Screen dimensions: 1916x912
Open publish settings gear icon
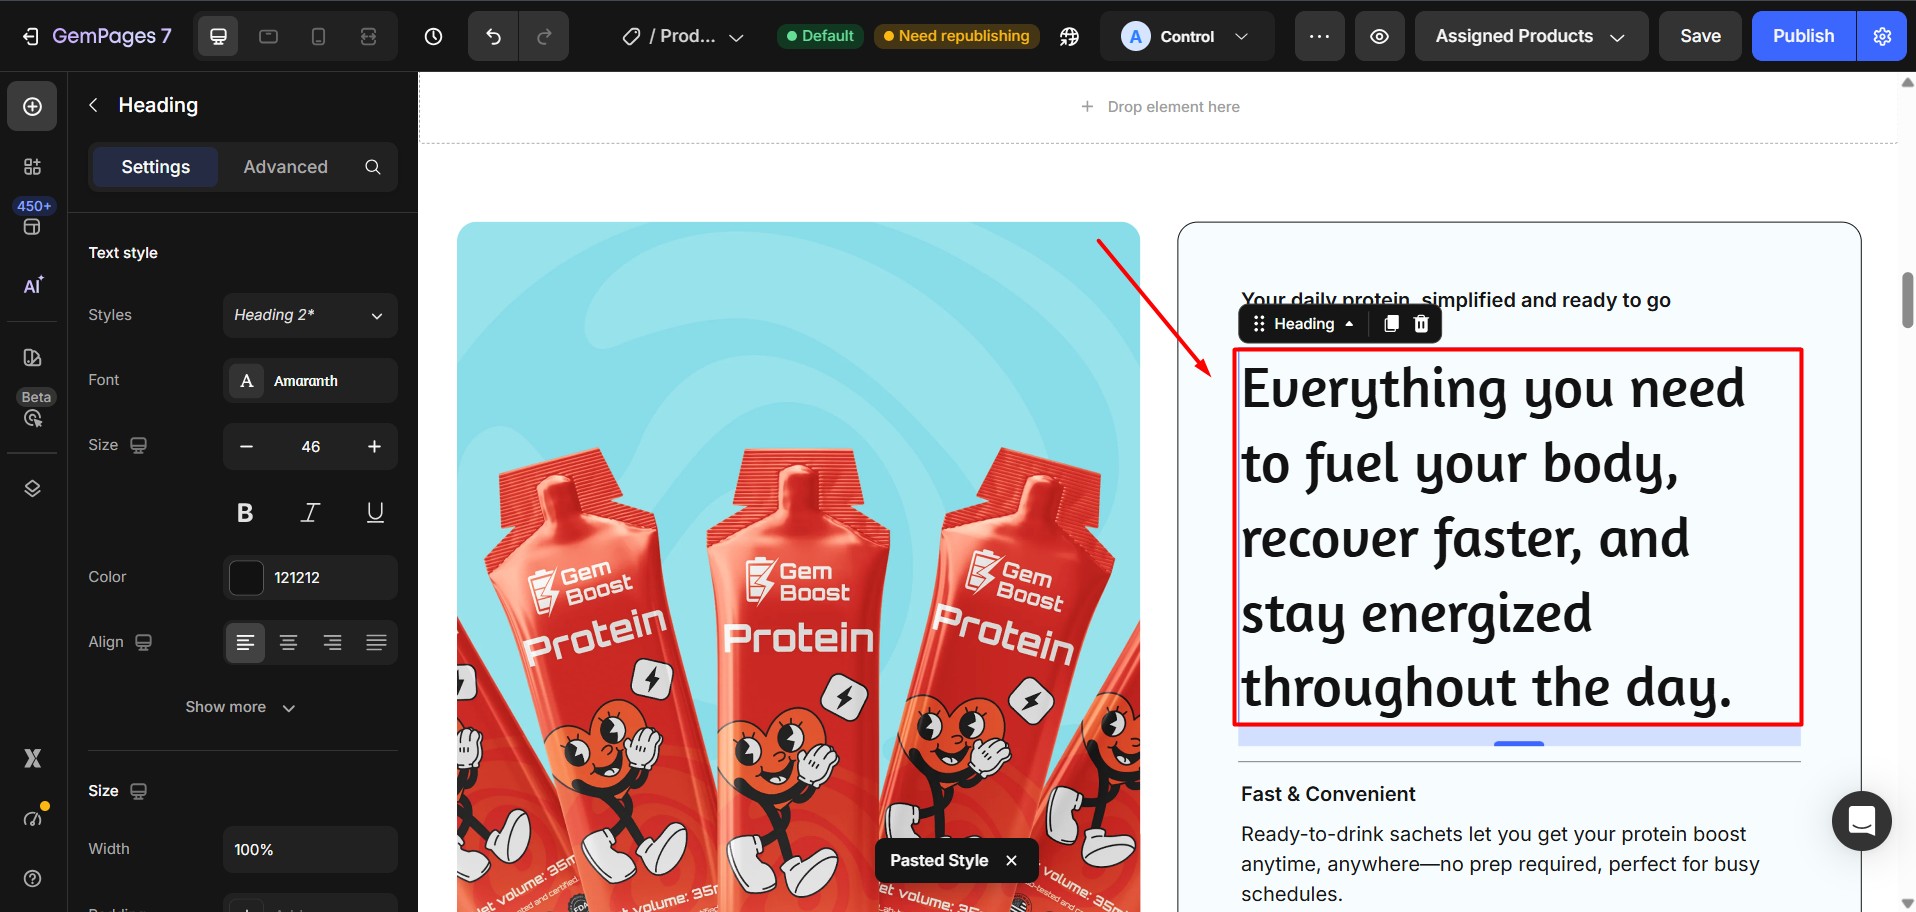tap(1882, 37)
